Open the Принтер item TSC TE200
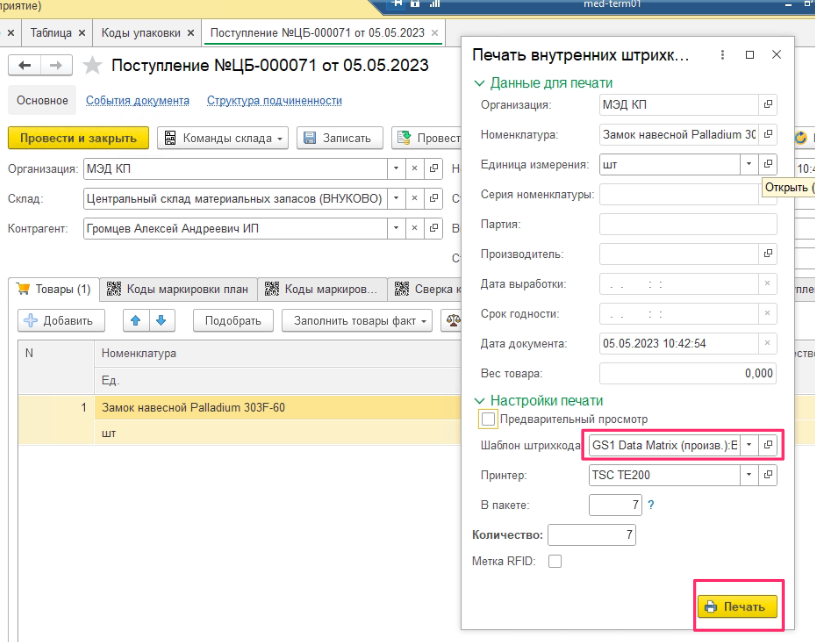Screen dimensions: 815x642 tap(768, 475)
